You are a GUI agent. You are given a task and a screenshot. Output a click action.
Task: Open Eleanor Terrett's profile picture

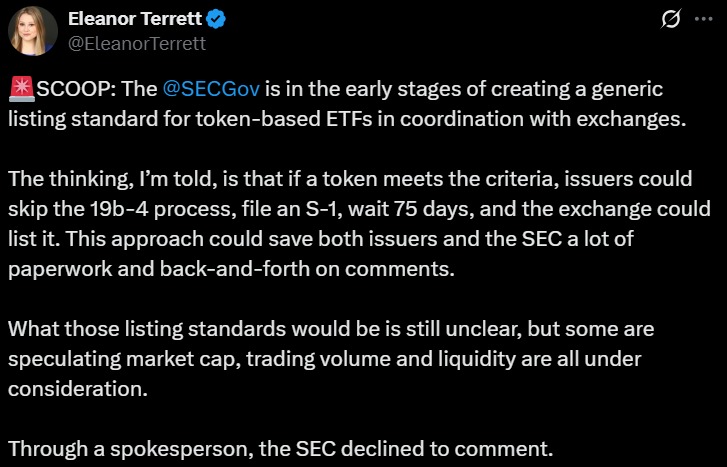[x=33, y=31]
